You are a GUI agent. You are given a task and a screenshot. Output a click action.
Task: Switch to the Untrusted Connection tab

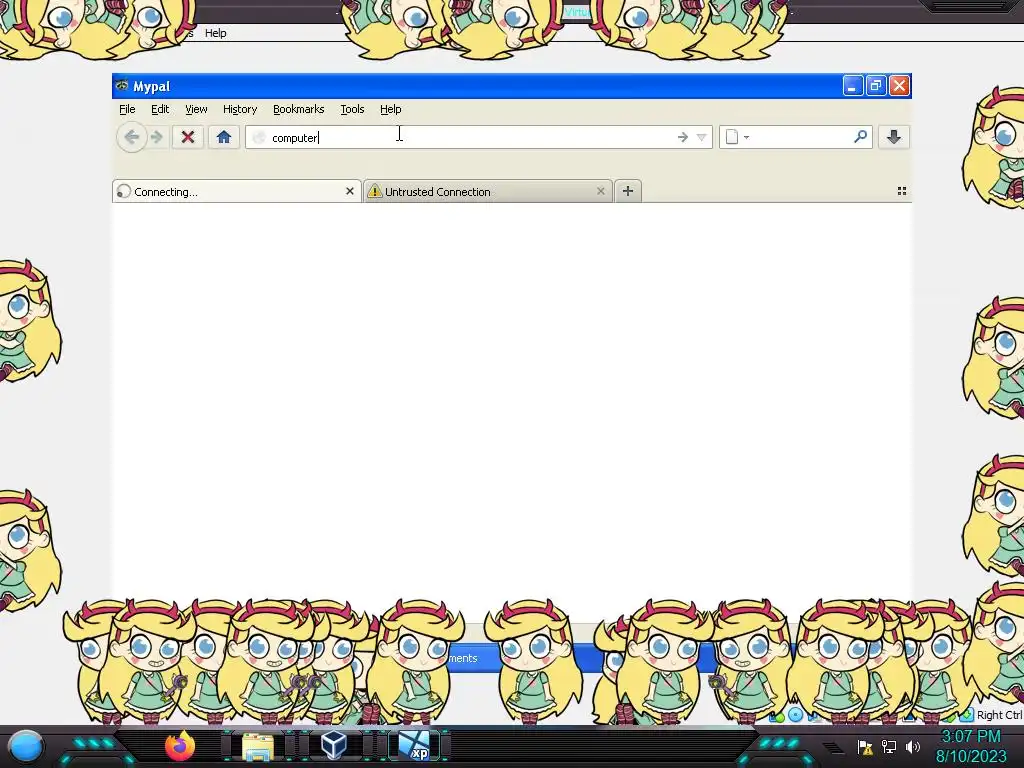488,191
